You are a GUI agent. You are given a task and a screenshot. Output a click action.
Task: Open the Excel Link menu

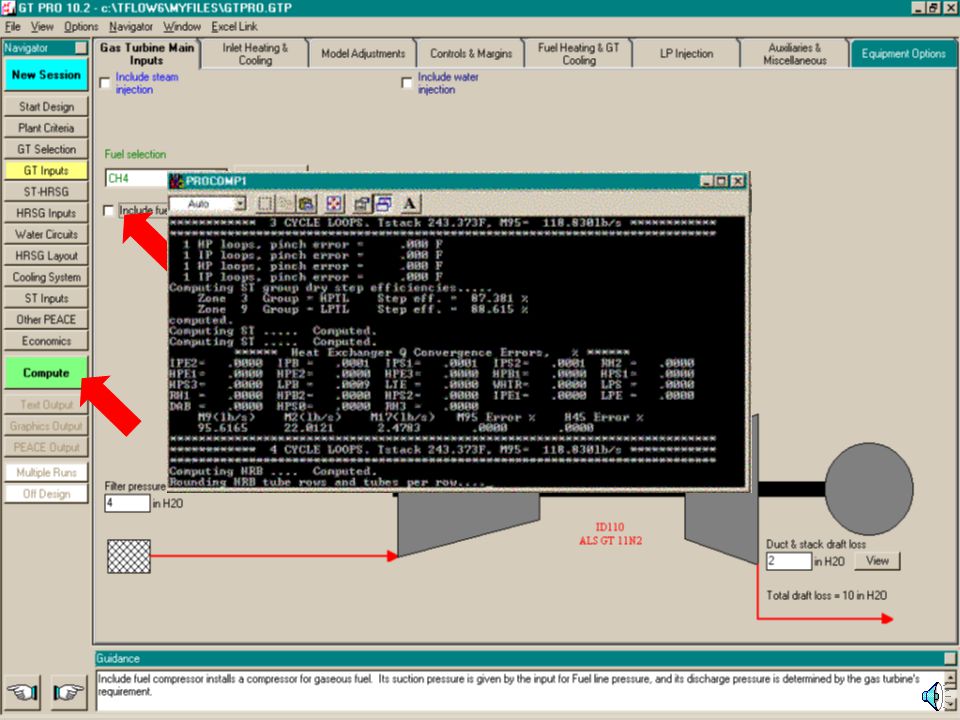point(234,26)
